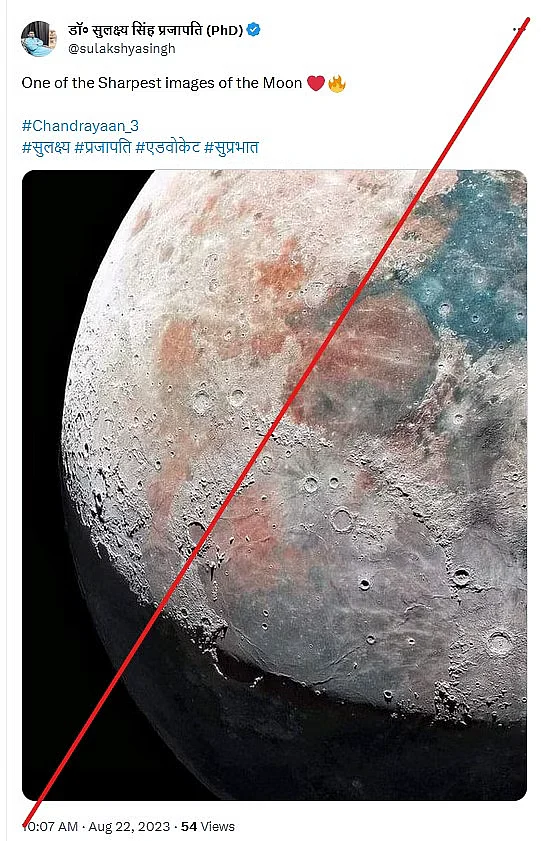Open the tweet author's profile avatar
This screenshot has height=841, width=541.
(39, 39)
